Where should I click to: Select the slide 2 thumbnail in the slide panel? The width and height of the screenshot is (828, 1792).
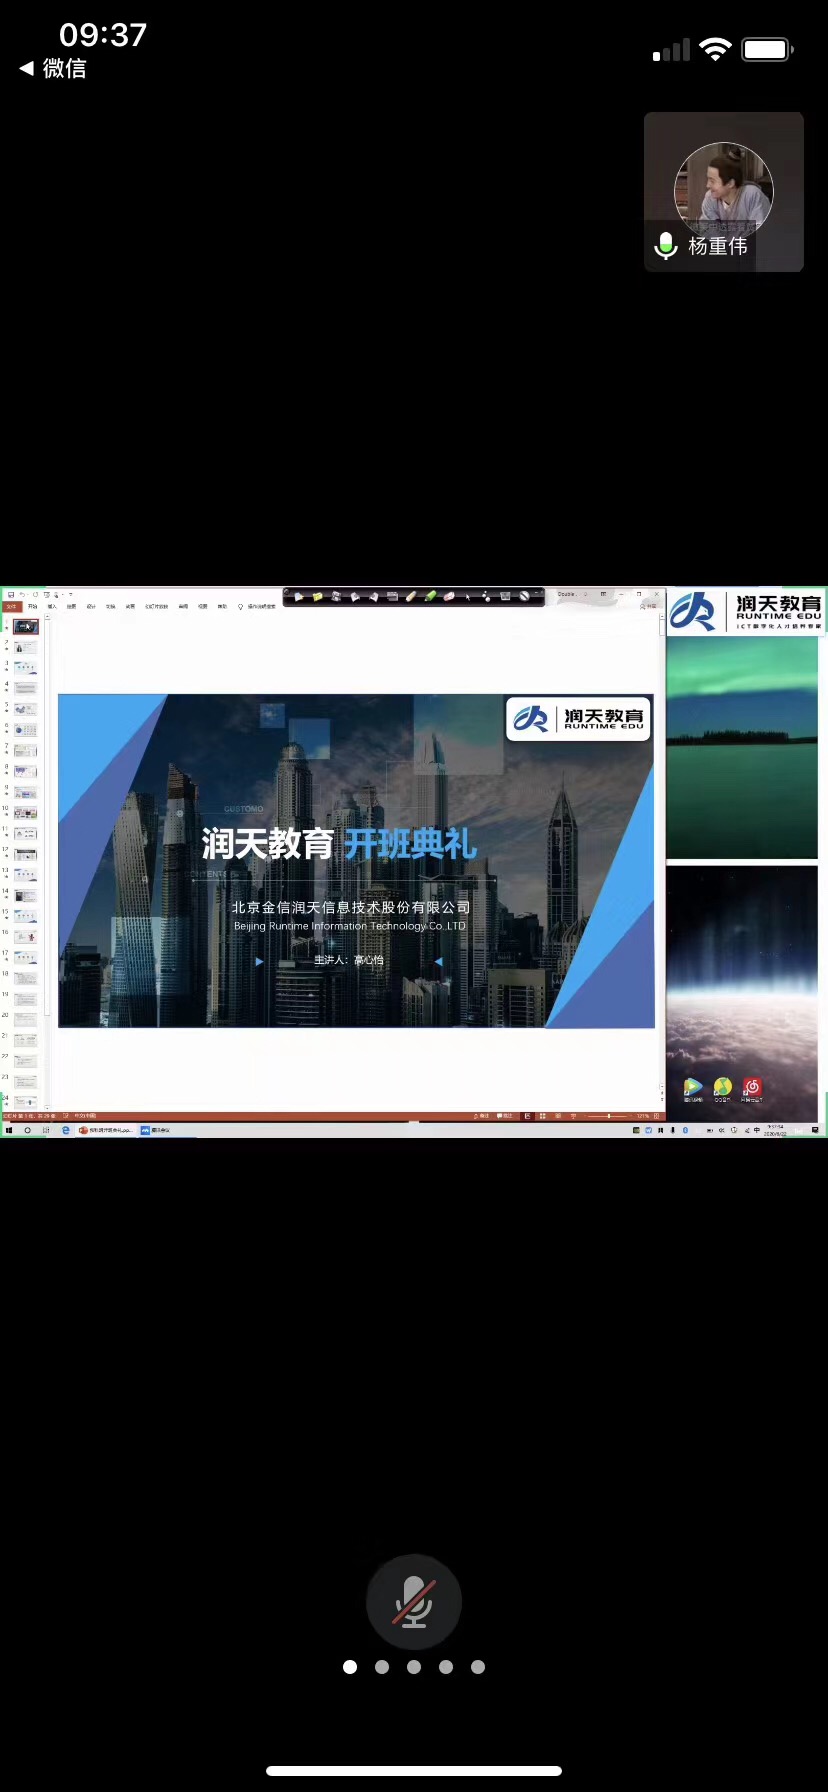[25, 647]
